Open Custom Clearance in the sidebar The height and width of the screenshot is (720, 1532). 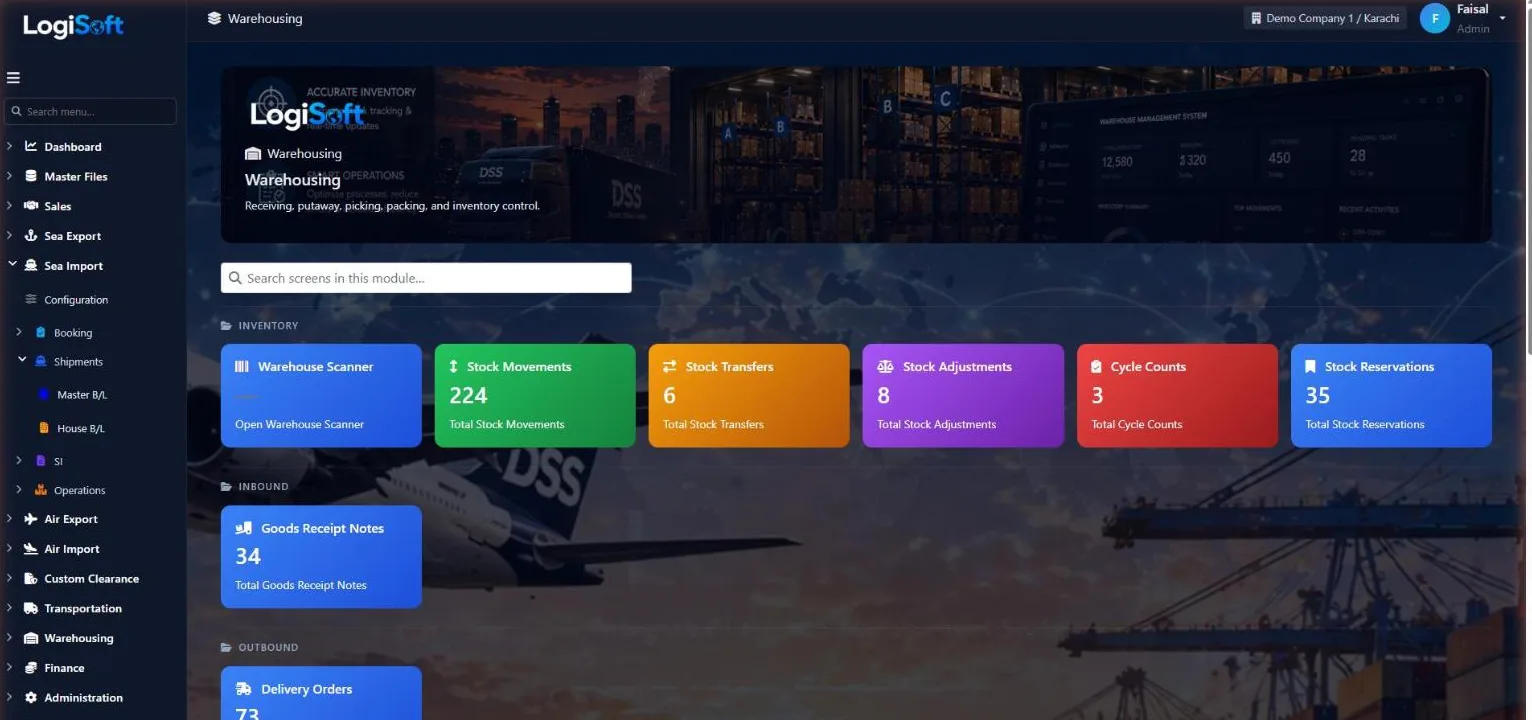pyautogui.click(x=91, y=578)
